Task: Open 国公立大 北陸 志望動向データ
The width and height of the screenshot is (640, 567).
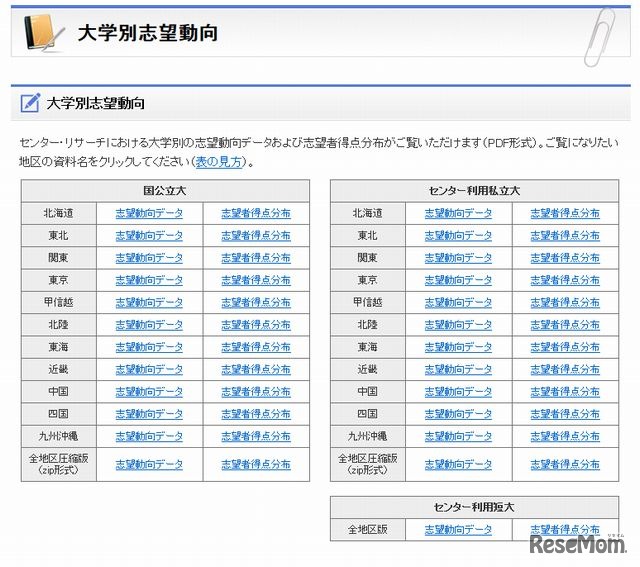Action: [x=149, y=325]
